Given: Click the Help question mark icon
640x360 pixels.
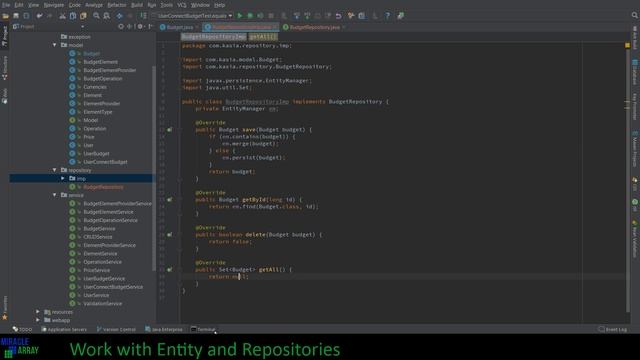Looking at the screenshot, I should 387,16.
